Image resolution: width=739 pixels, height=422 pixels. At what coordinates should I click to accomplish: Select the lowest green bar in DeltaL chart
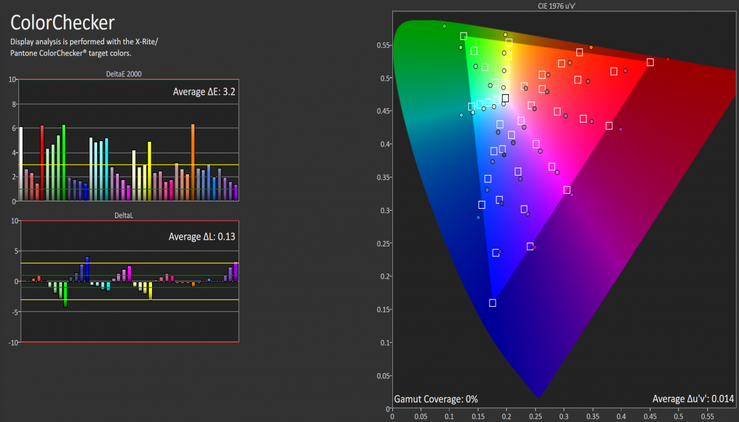(x=66, y=294)
